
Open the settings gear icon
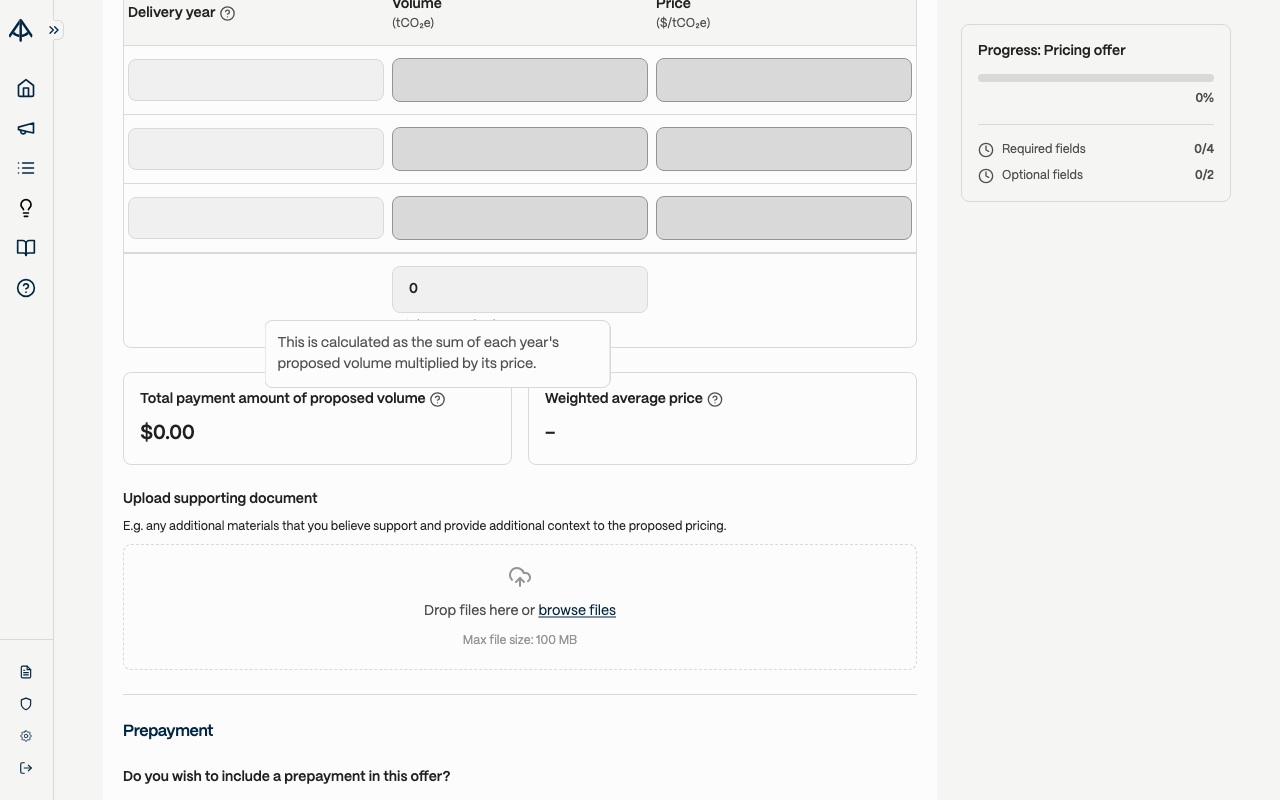click(x=26, y=736)
